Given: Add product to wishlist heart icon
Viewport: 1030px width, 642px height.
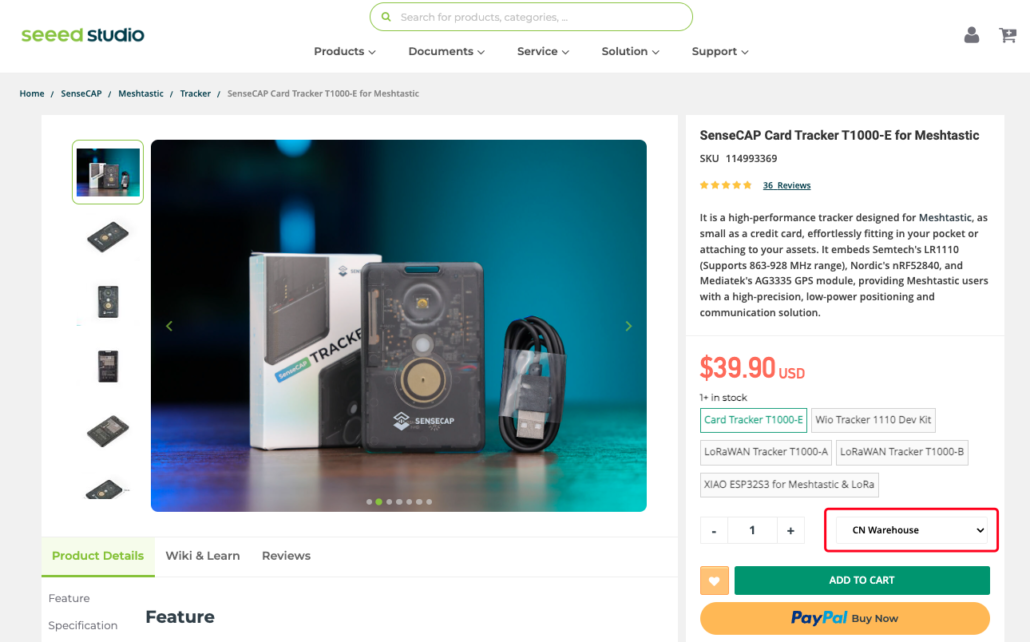Looking at the screenshot, I should coord(714,581).
